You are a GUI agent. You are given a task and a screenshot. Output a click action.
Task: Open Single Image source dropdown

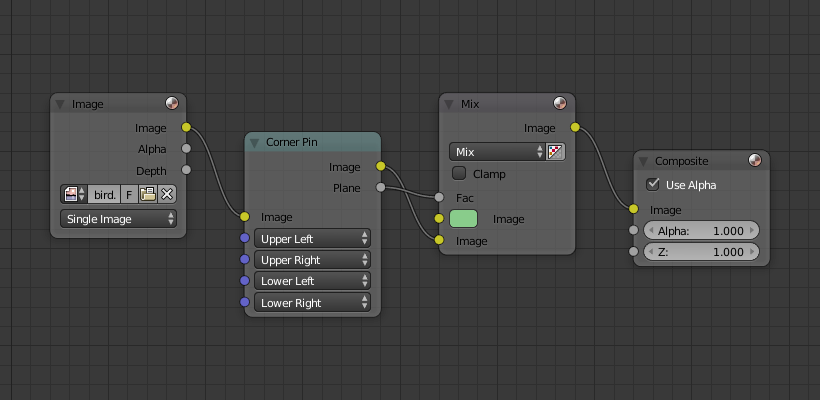click(119, 219)
